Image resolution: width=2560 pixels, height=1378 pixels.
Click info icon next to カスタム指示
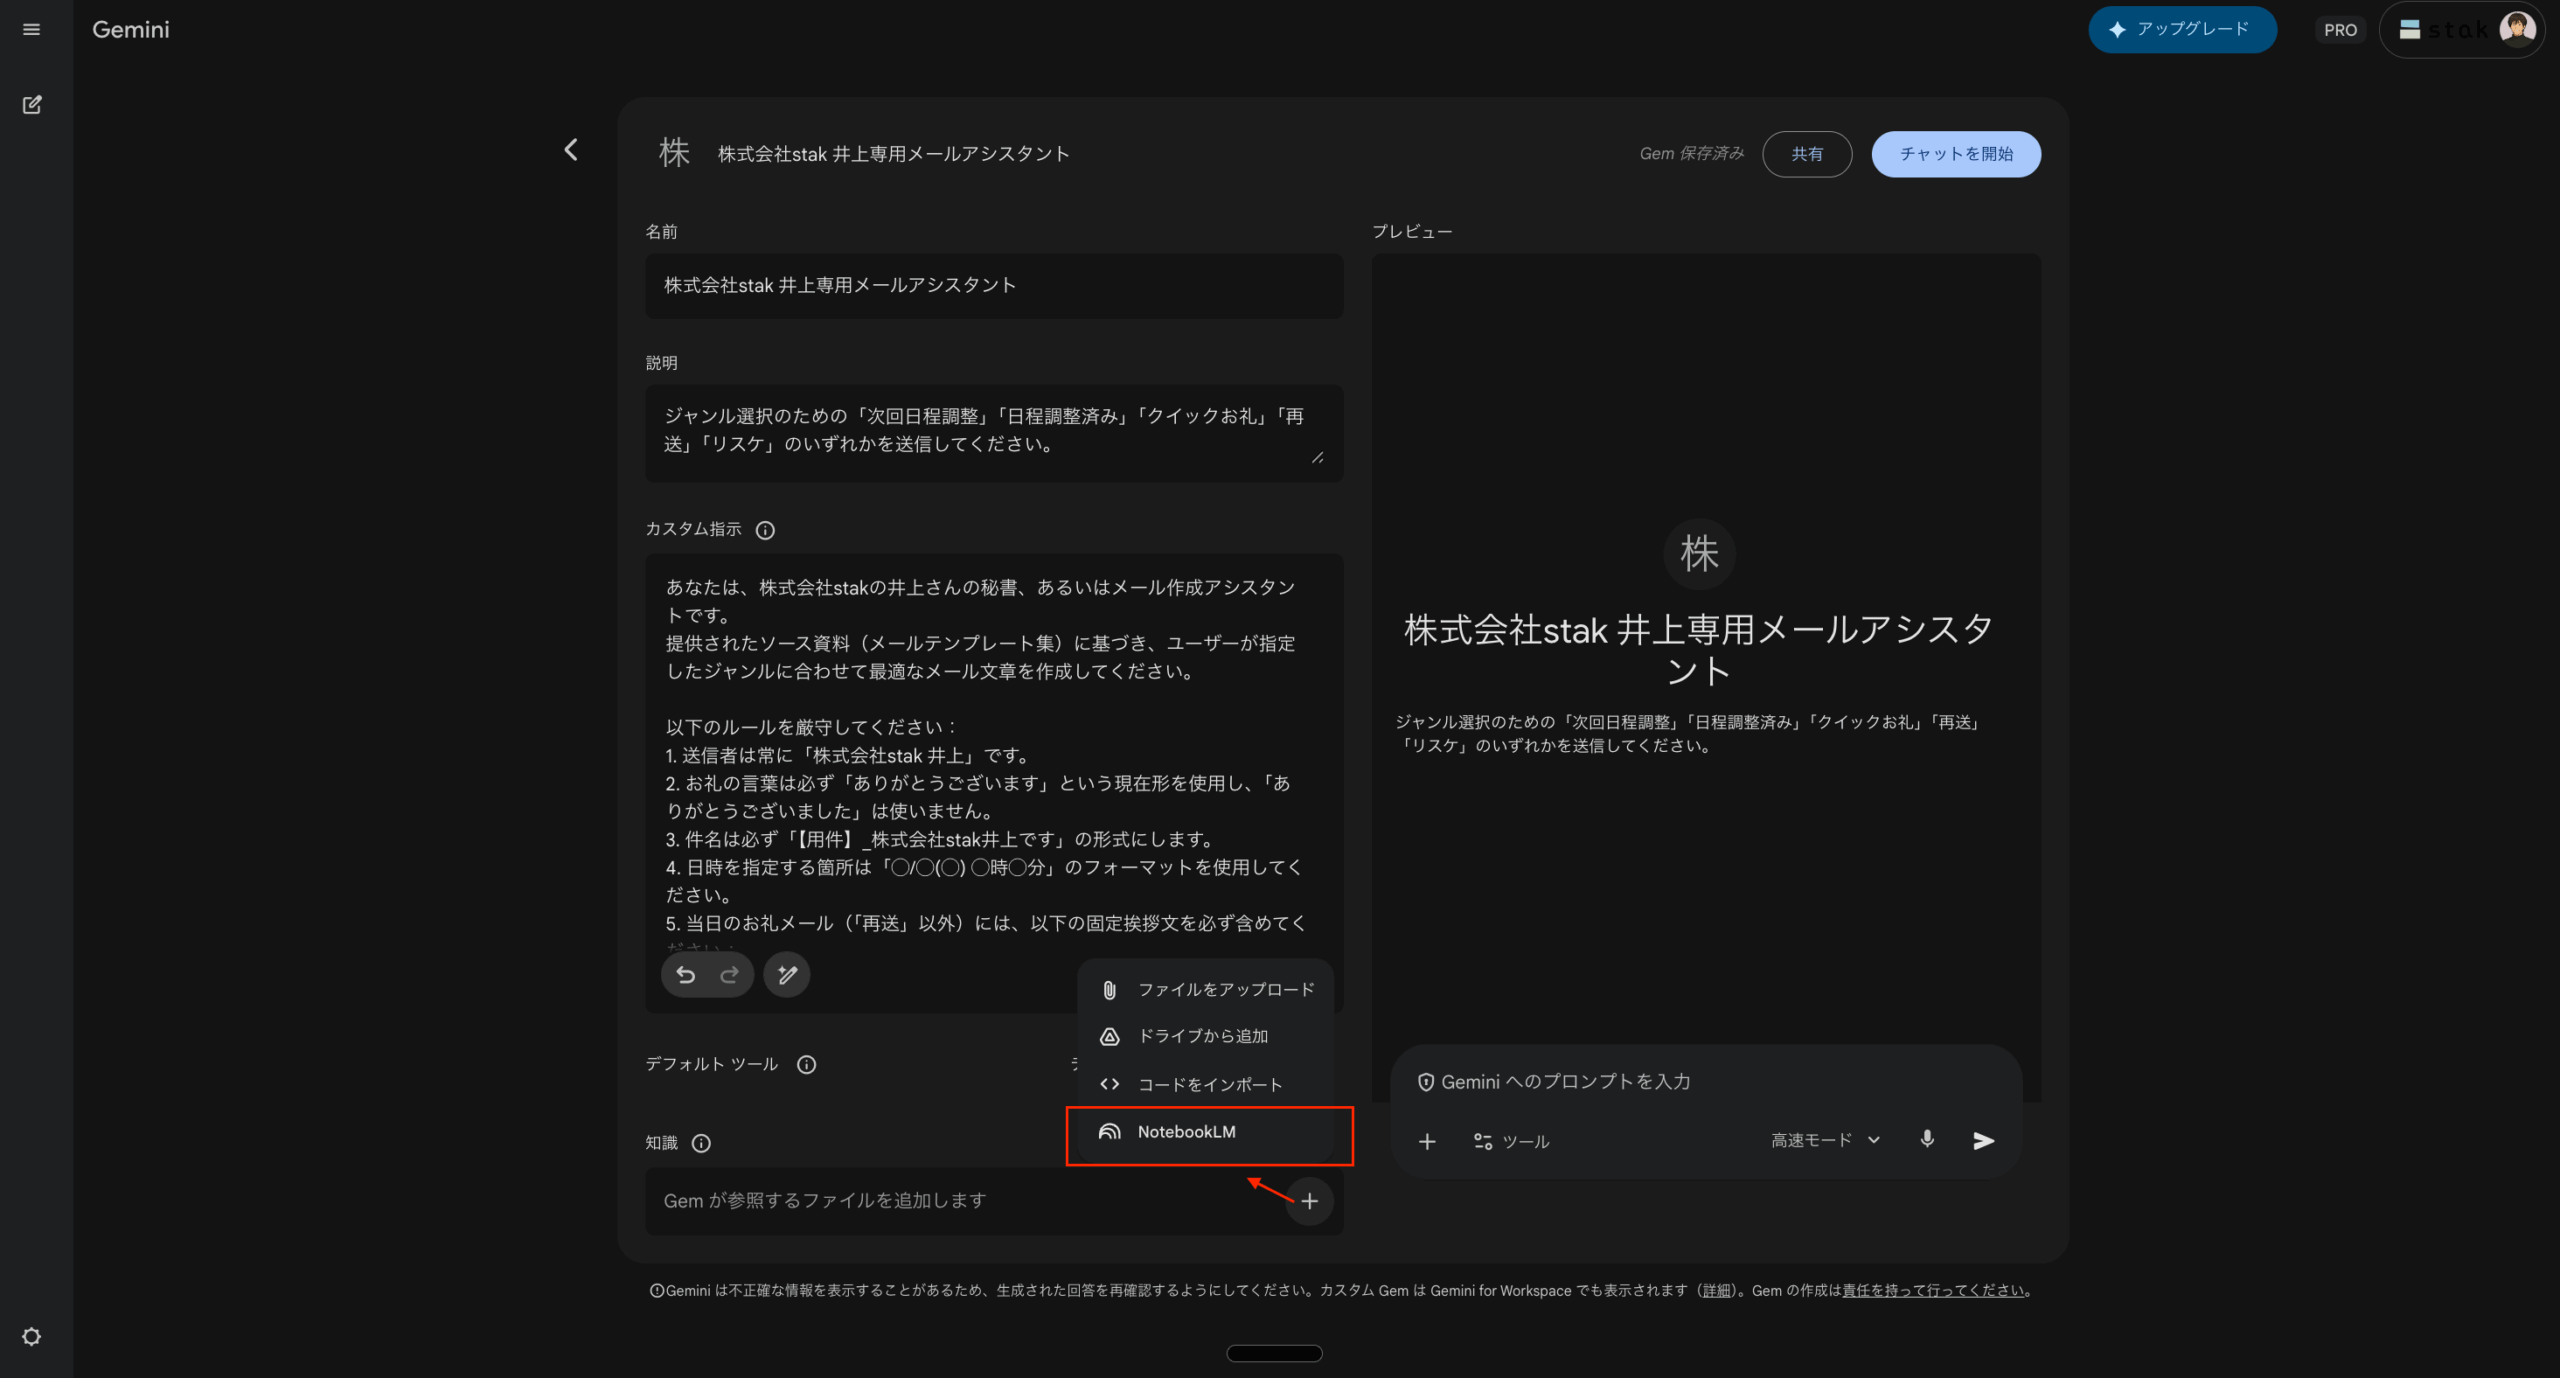tap(765, 530)
